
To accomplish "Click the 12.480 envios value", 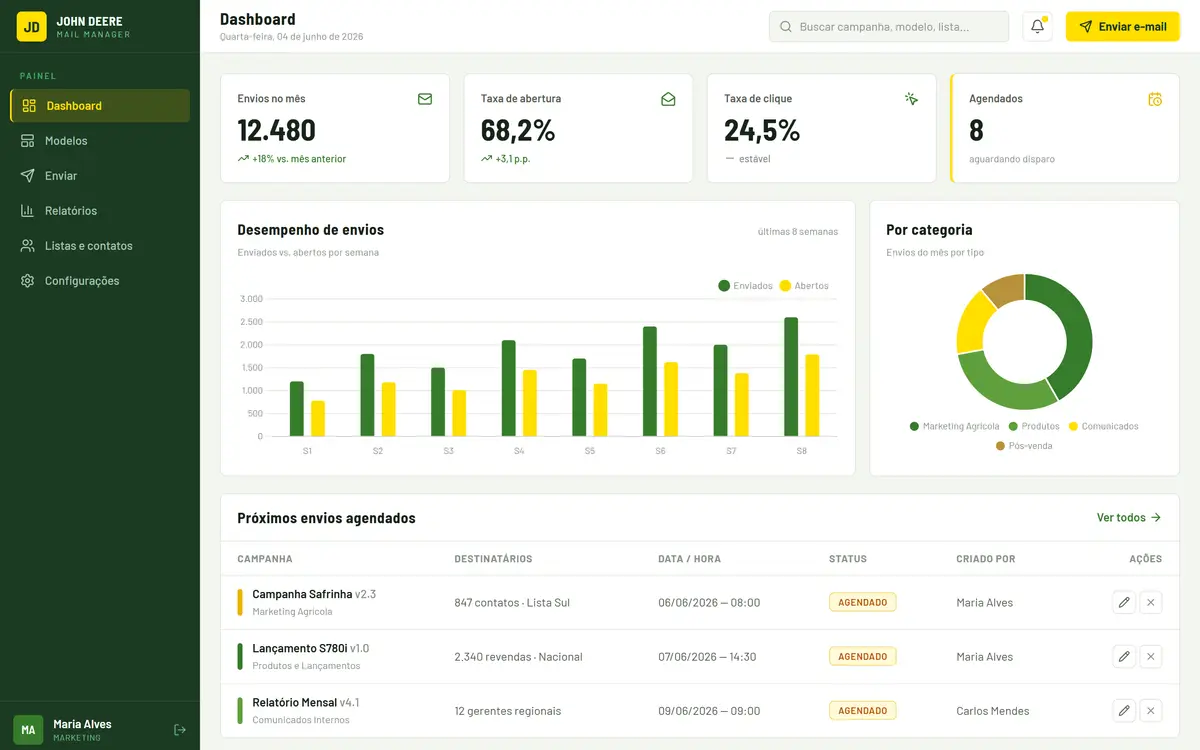I will pos(277,130).
